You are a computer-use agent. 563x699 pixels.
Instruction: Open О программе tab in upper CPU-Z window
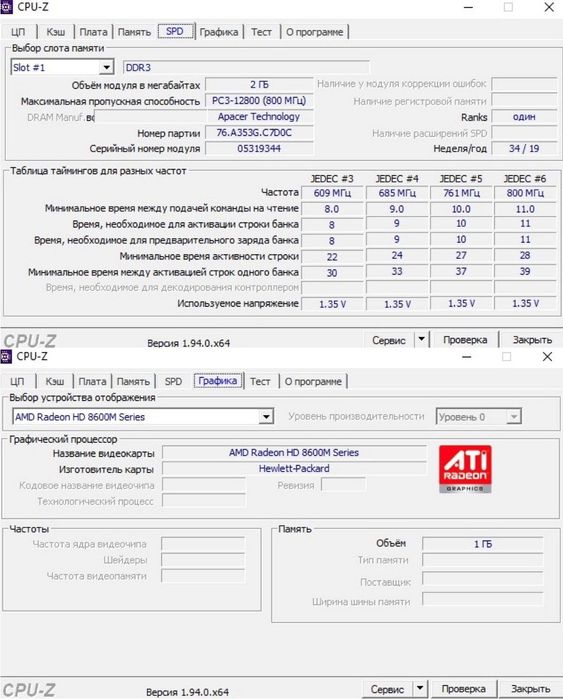pos(315,32)
